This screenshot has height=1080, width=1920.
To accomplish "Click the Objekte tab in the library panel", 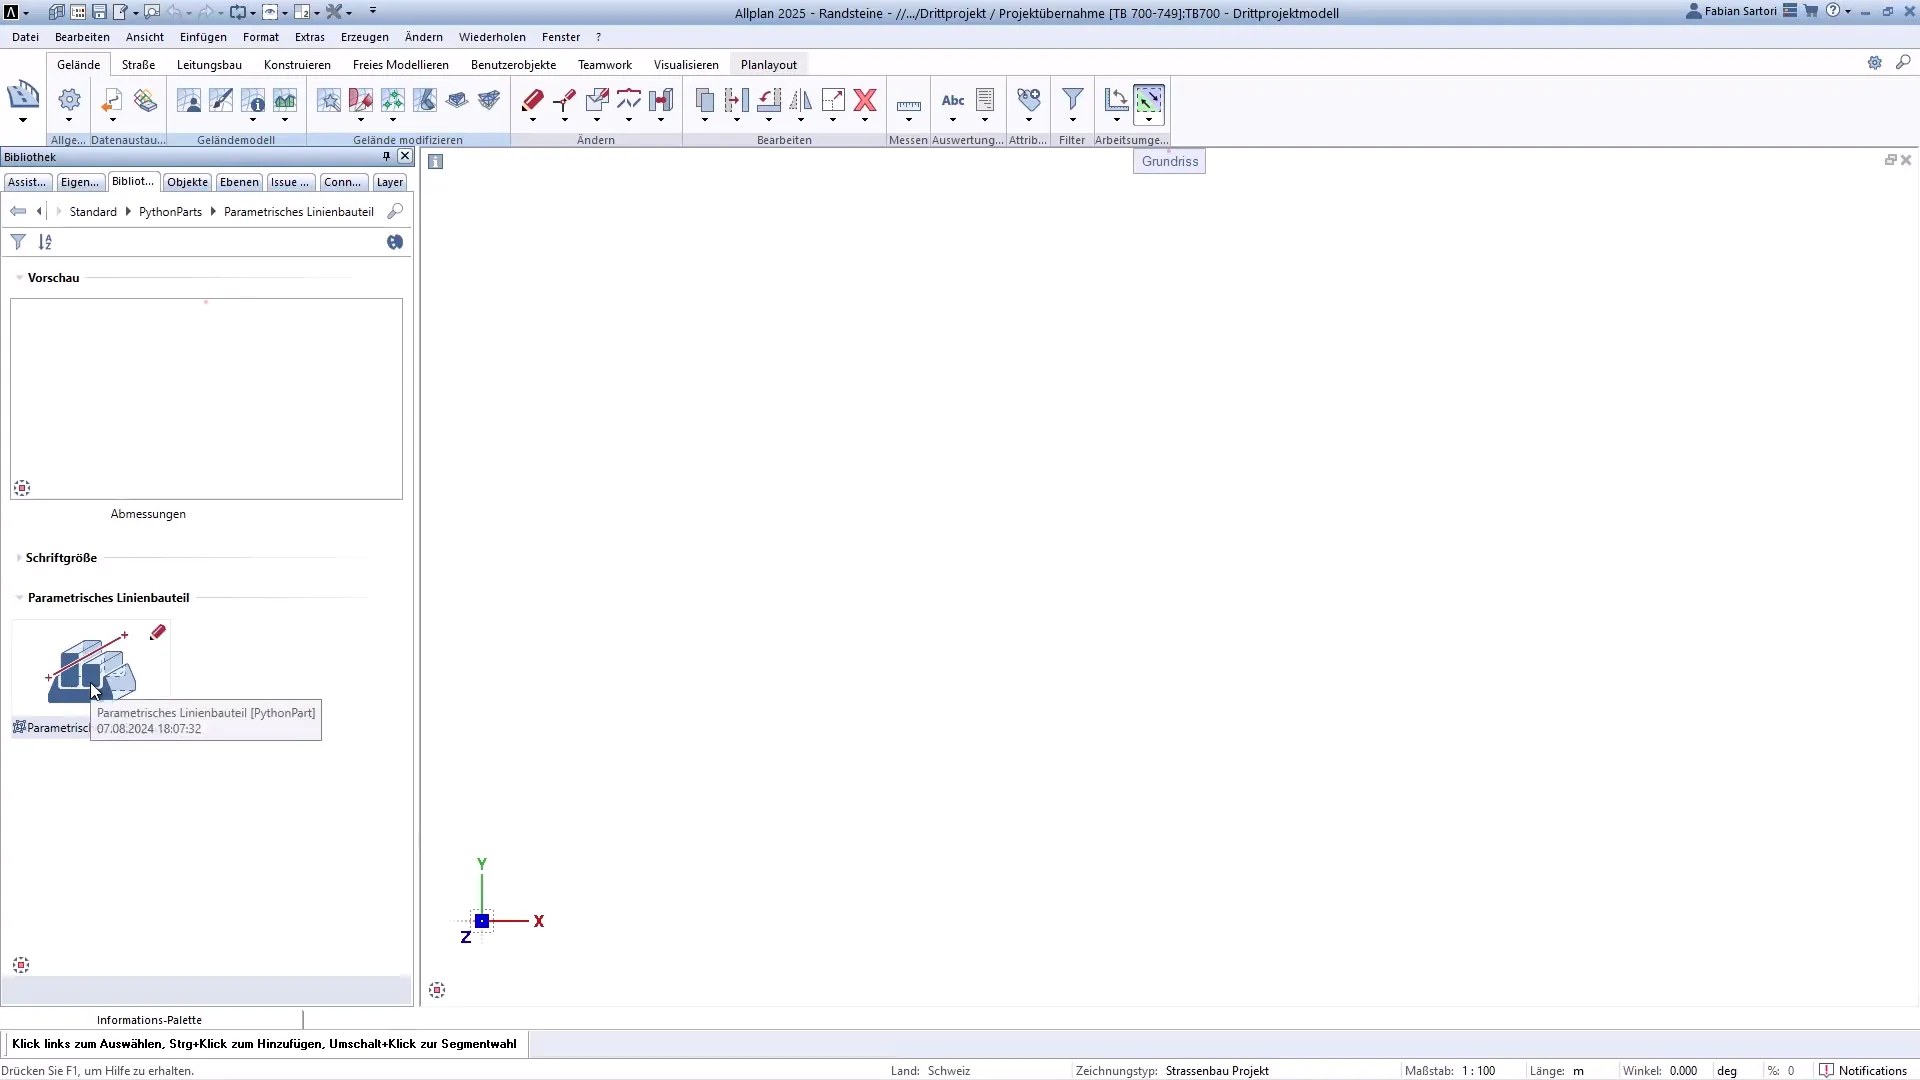I will click(187, 182).
